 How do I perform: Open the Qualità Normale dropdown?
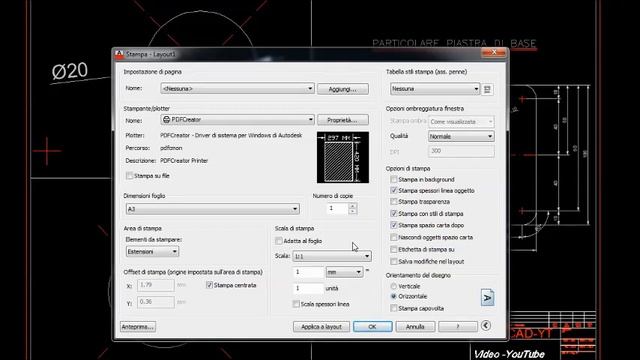[461, 136]
